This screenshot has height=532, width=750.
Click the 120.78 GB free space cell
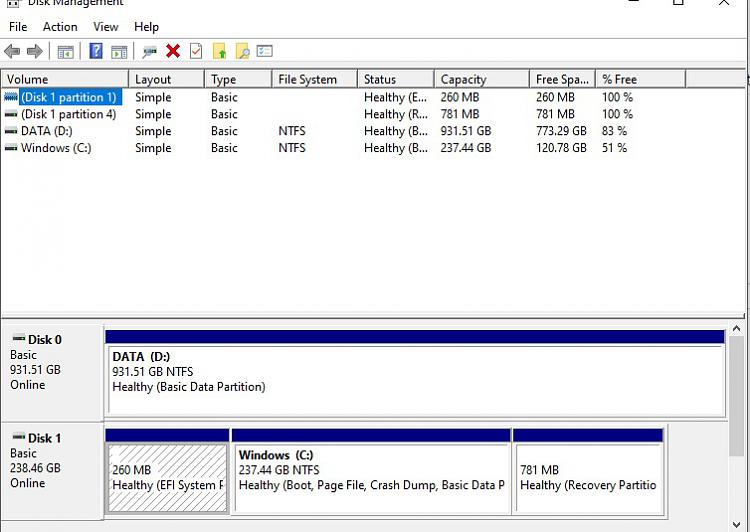561,148
